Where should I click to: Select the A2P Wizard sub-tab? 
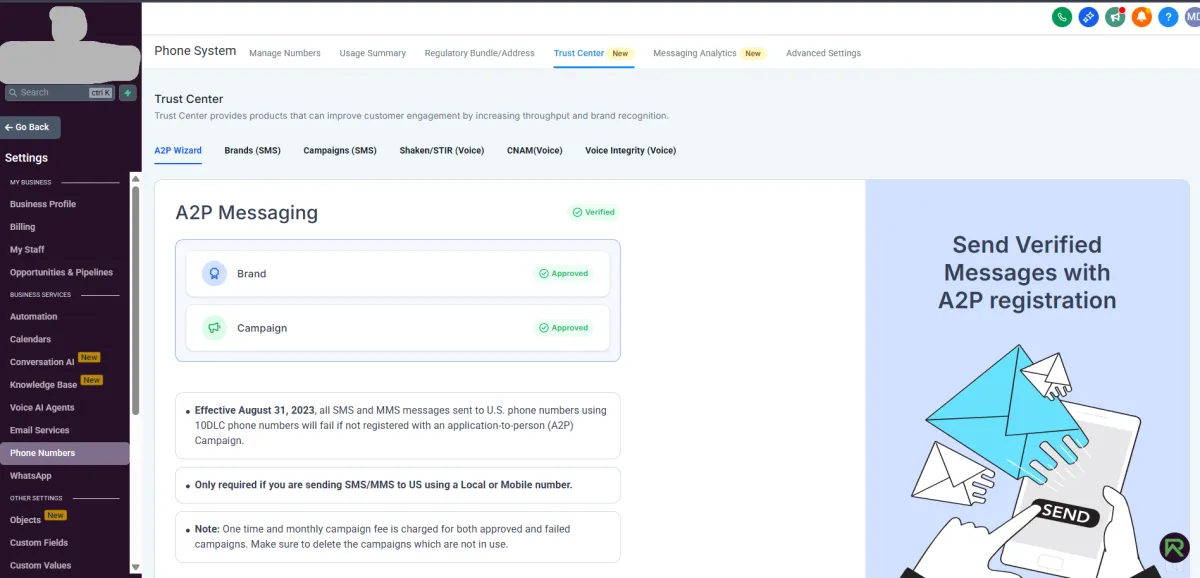tap(178, 150)
